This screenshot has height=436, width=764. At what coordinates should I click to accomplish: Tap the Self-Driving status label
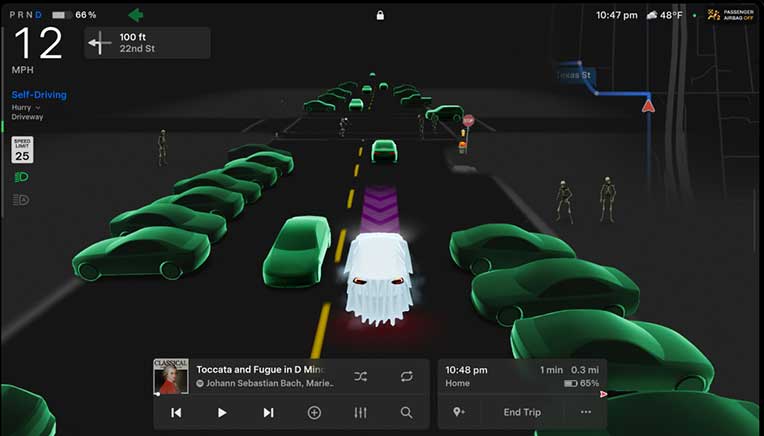point(39,95)
